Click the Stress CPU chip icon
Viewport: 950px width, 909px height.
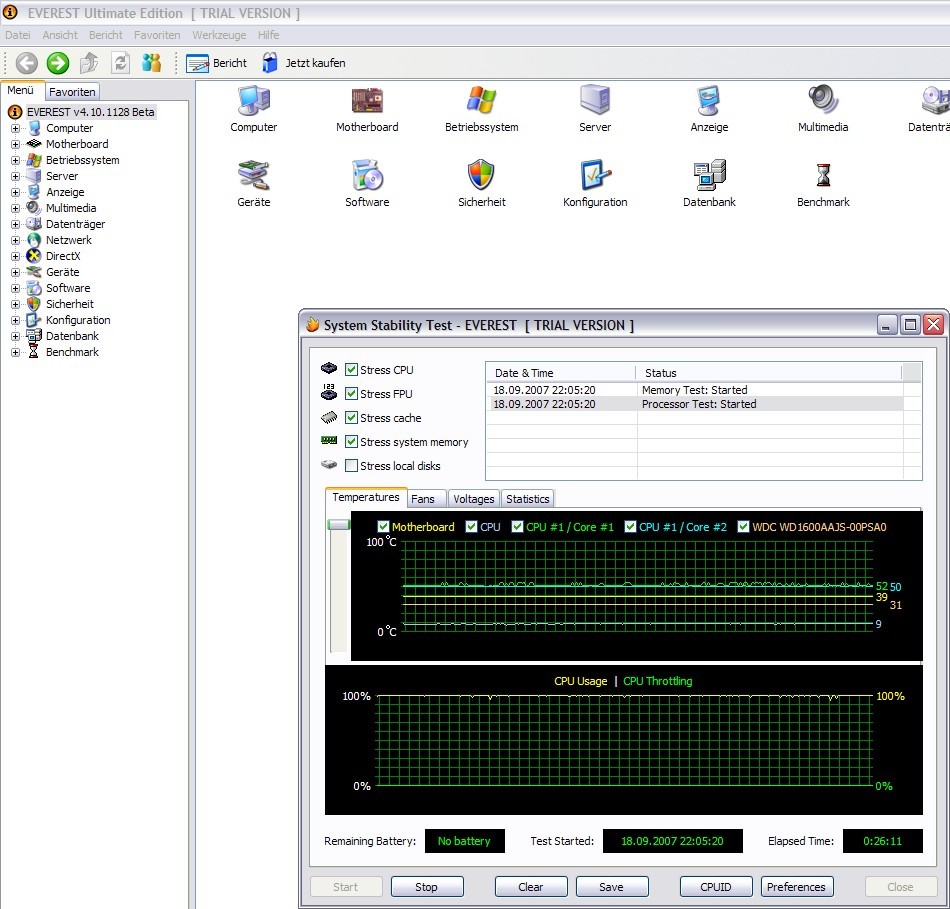tap(329, 368)
